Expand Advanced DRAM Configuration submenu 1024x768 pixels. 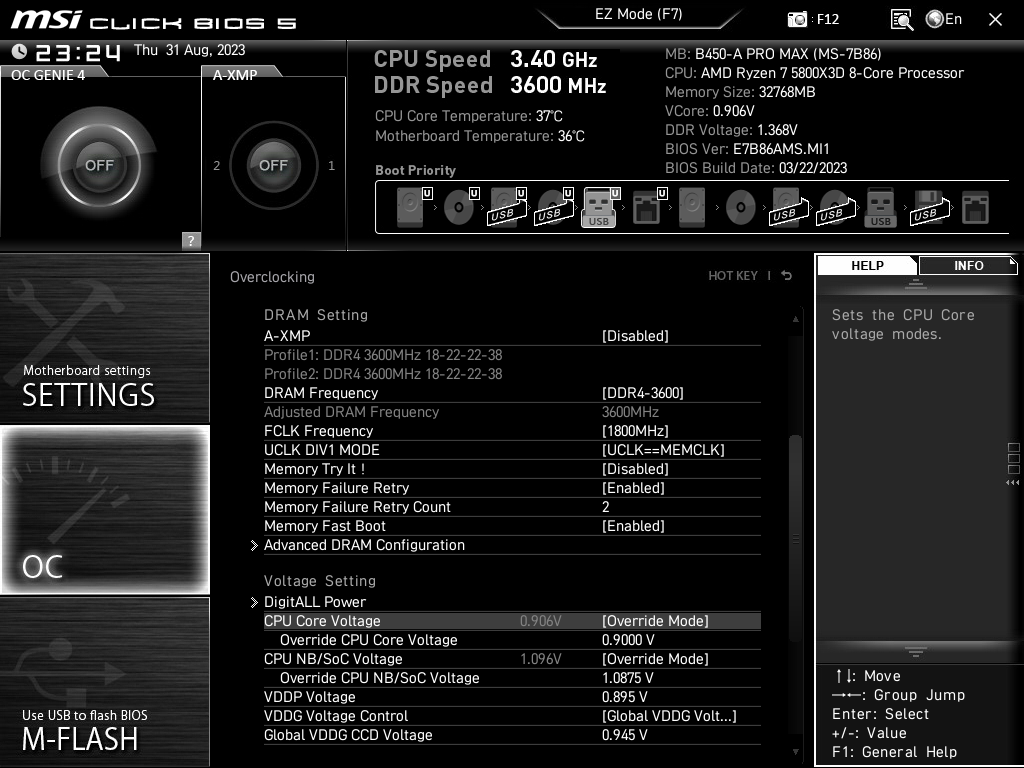(364, 545)
